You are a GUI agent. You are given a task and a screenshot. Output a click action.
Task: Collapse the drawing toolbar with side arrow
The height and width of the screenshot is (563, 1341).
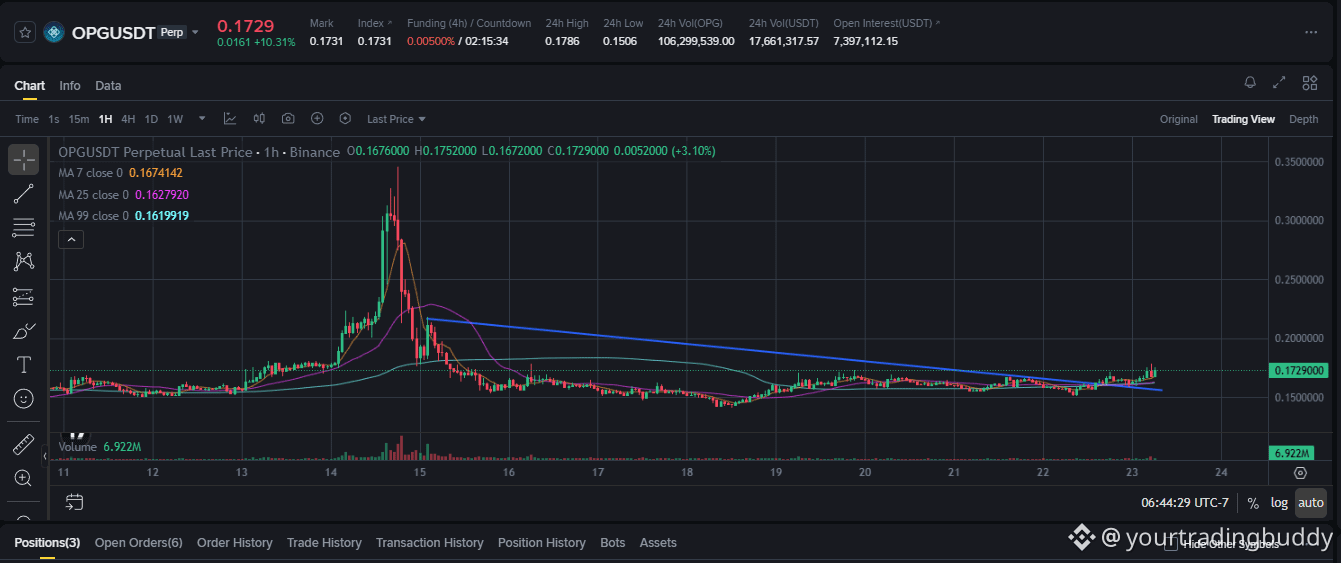pyautogui.click(x=44, y=456)
